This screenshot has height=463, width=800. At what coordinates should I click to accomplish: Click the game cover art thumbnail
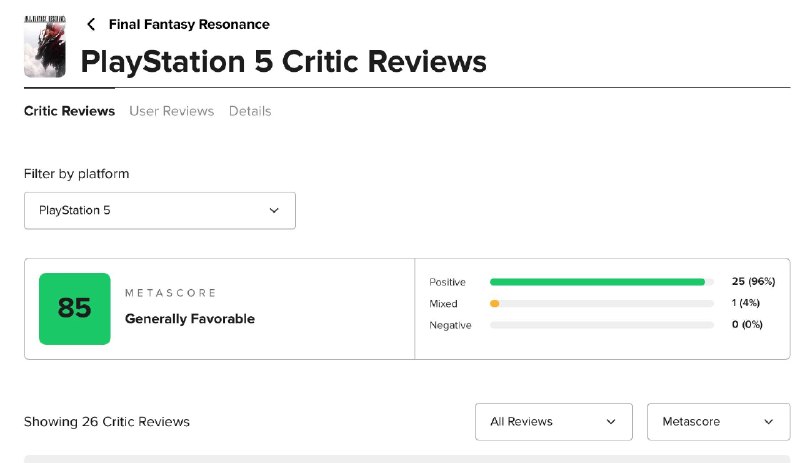[45, 46]
